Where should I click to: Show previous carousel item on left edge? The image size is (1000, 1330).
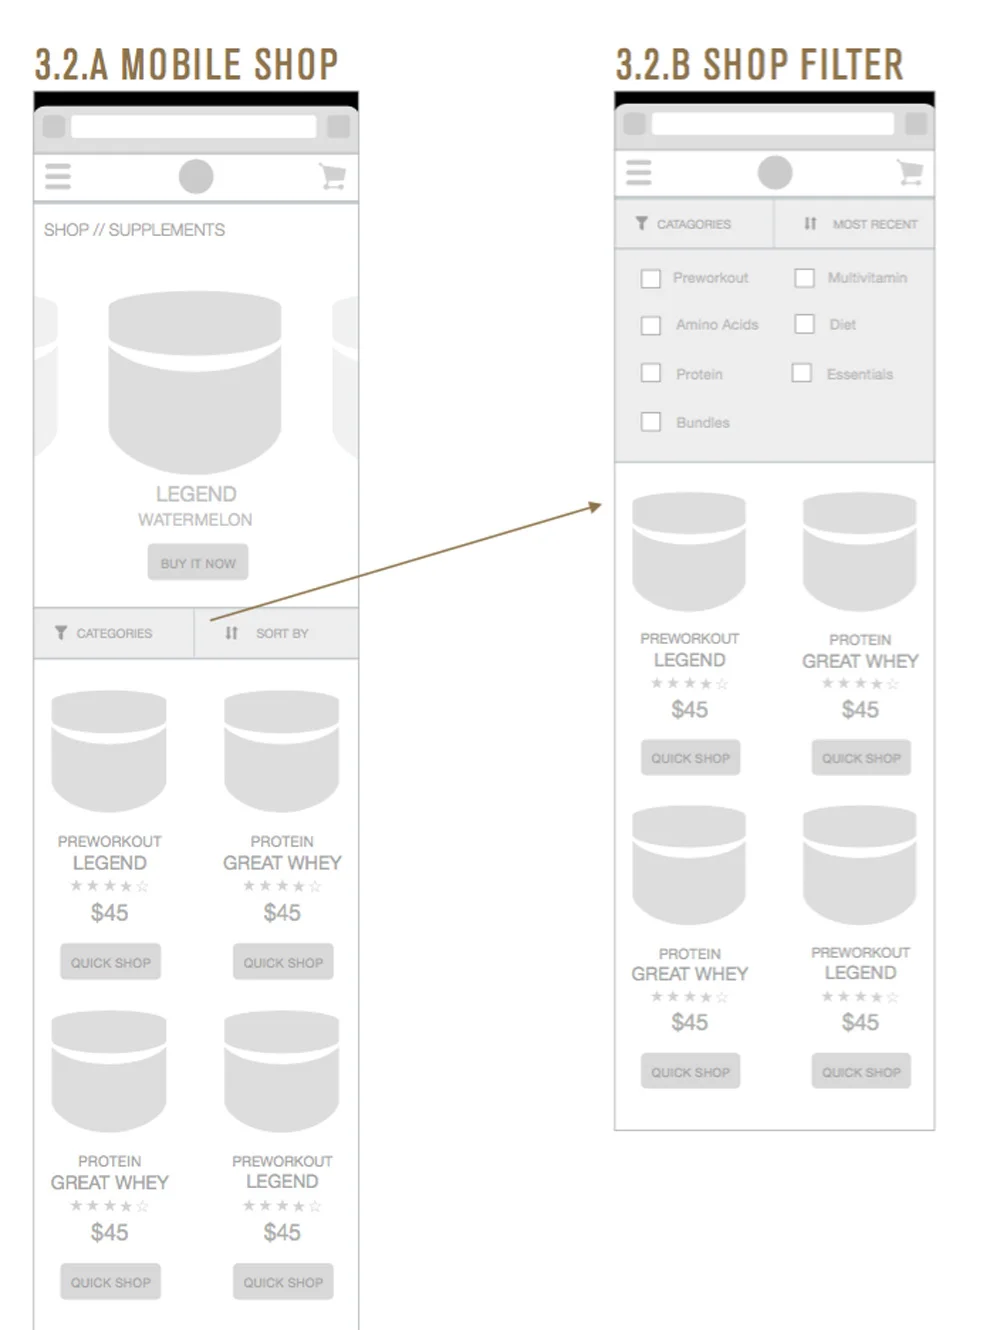pos(46,376)
